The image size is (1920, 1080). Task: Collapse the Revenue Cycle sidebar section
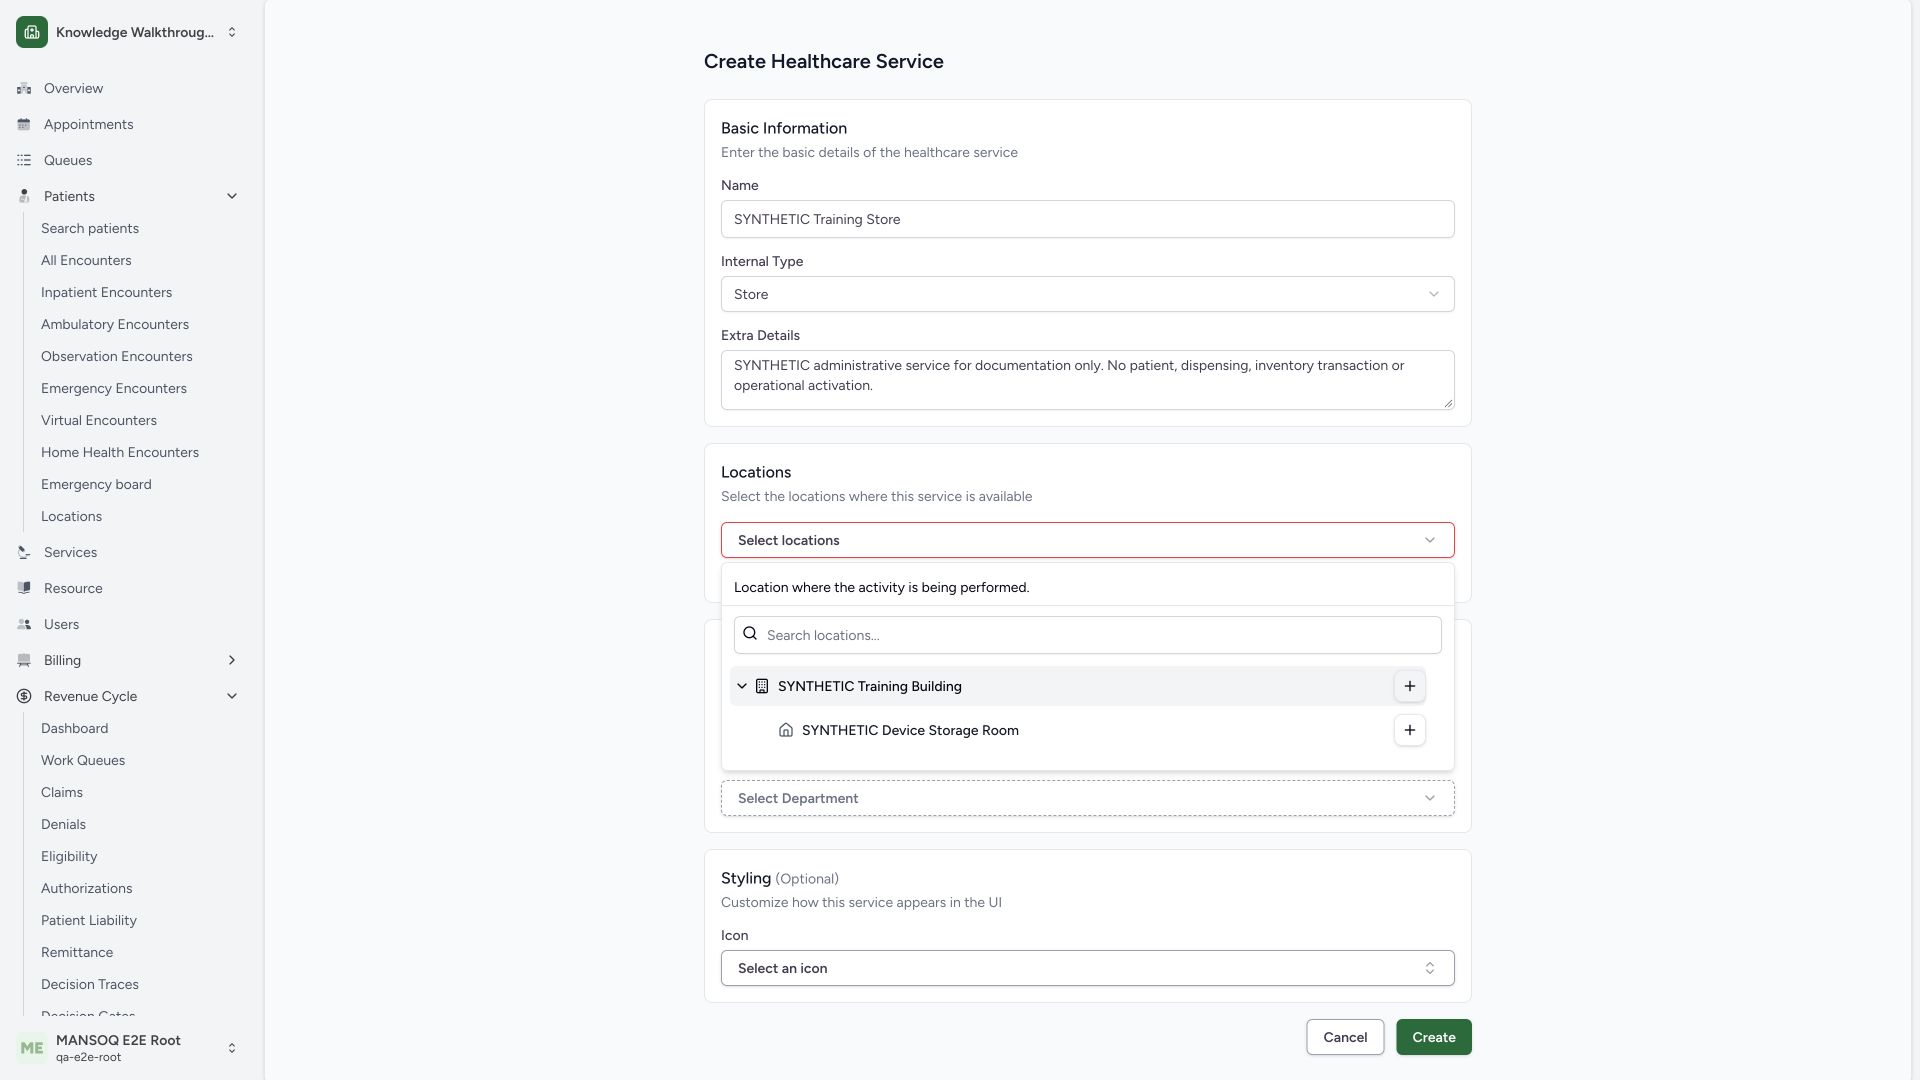click(x=232, y=696)
